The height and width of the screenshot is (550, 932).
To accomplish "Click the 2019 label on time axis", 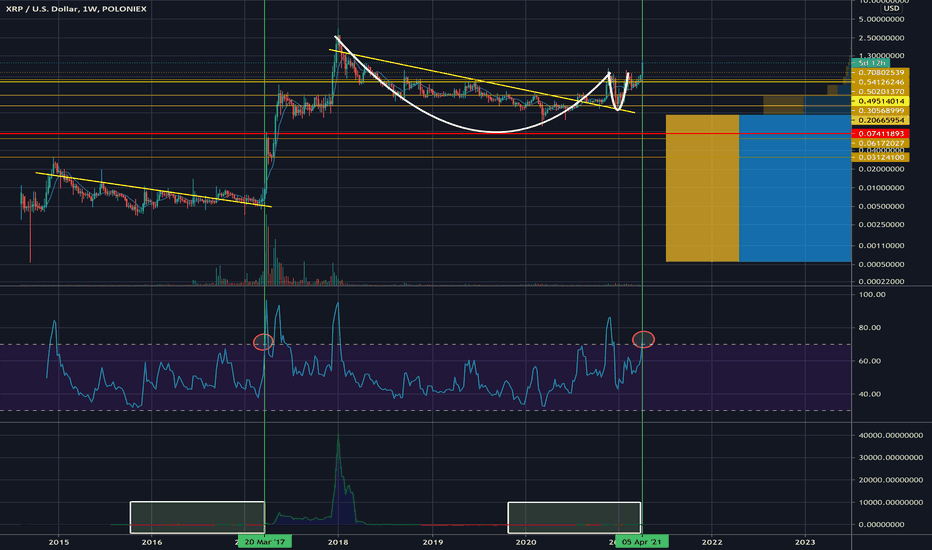I will [x=433, y=542].
